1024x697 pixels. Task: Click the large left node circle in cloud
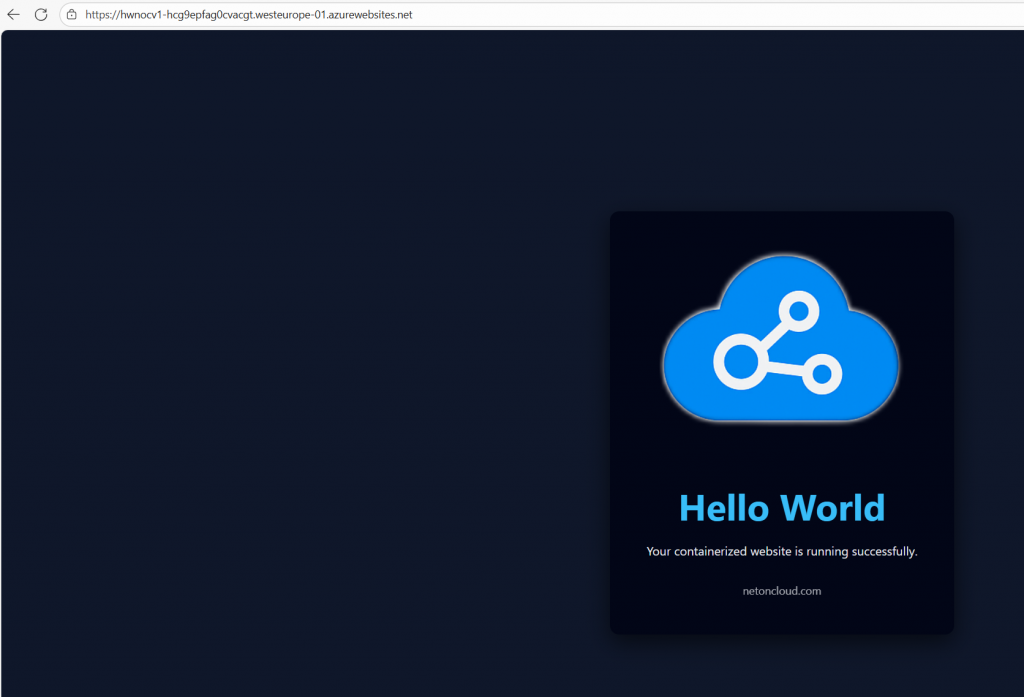point(740,359)
